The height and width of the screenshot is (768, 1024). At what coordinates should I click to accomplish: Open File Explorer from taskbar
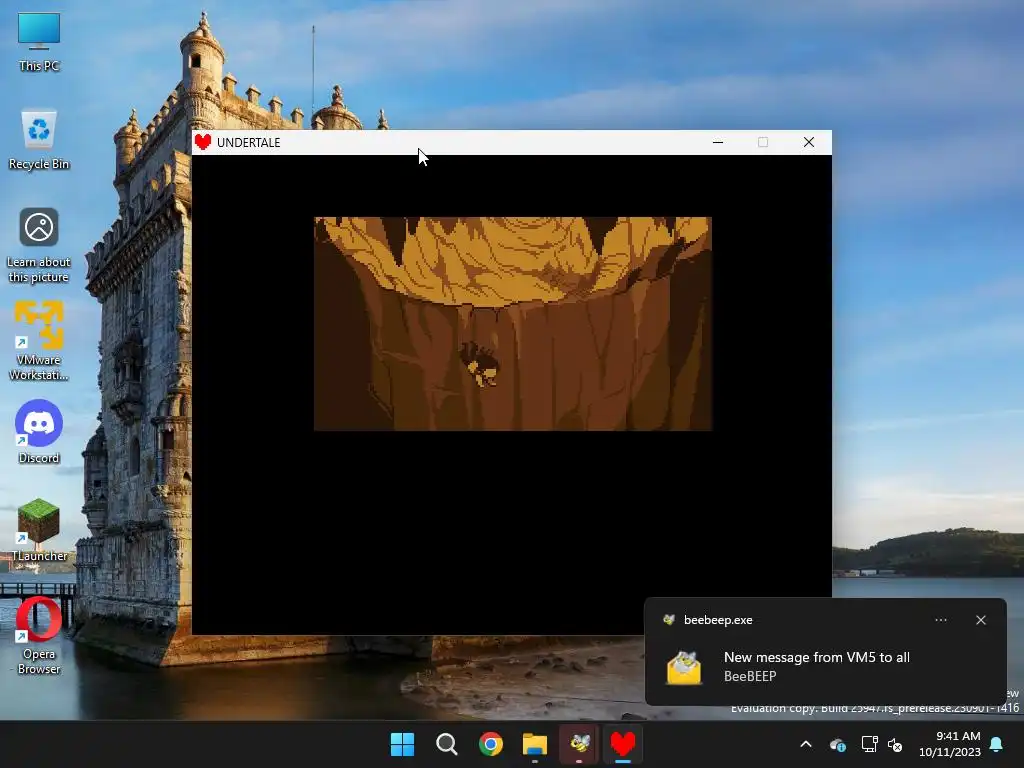pos(535,744)
